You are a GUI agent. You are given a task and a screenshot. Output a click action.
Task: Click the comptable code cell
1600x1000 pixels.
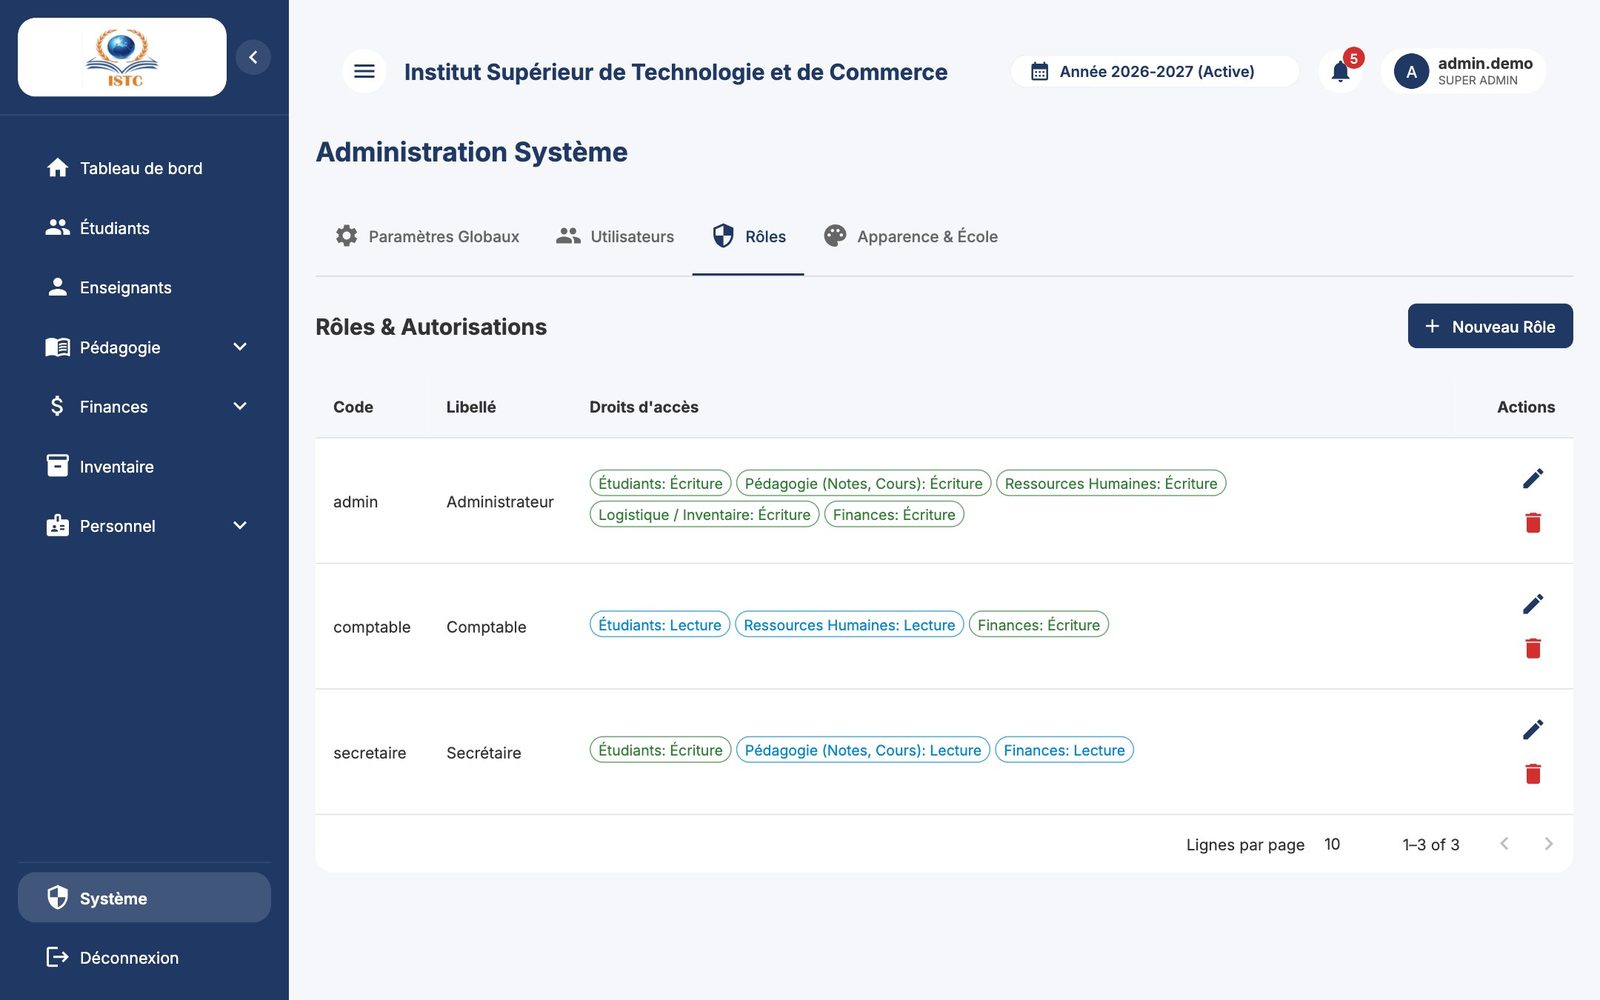(372, 627)
